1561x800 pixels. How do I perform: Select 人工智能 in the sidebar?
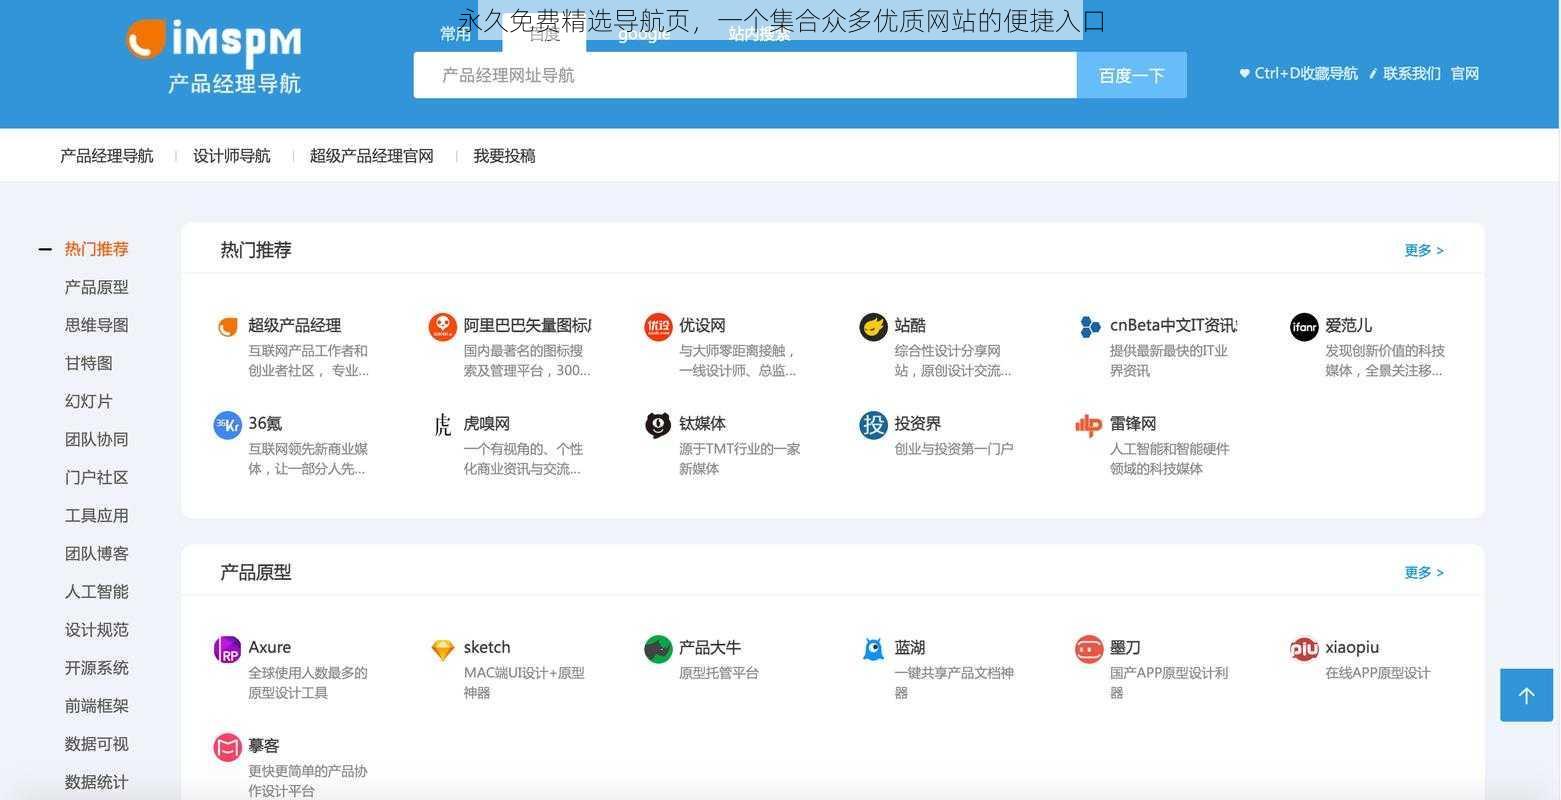(x=97, y=592)
